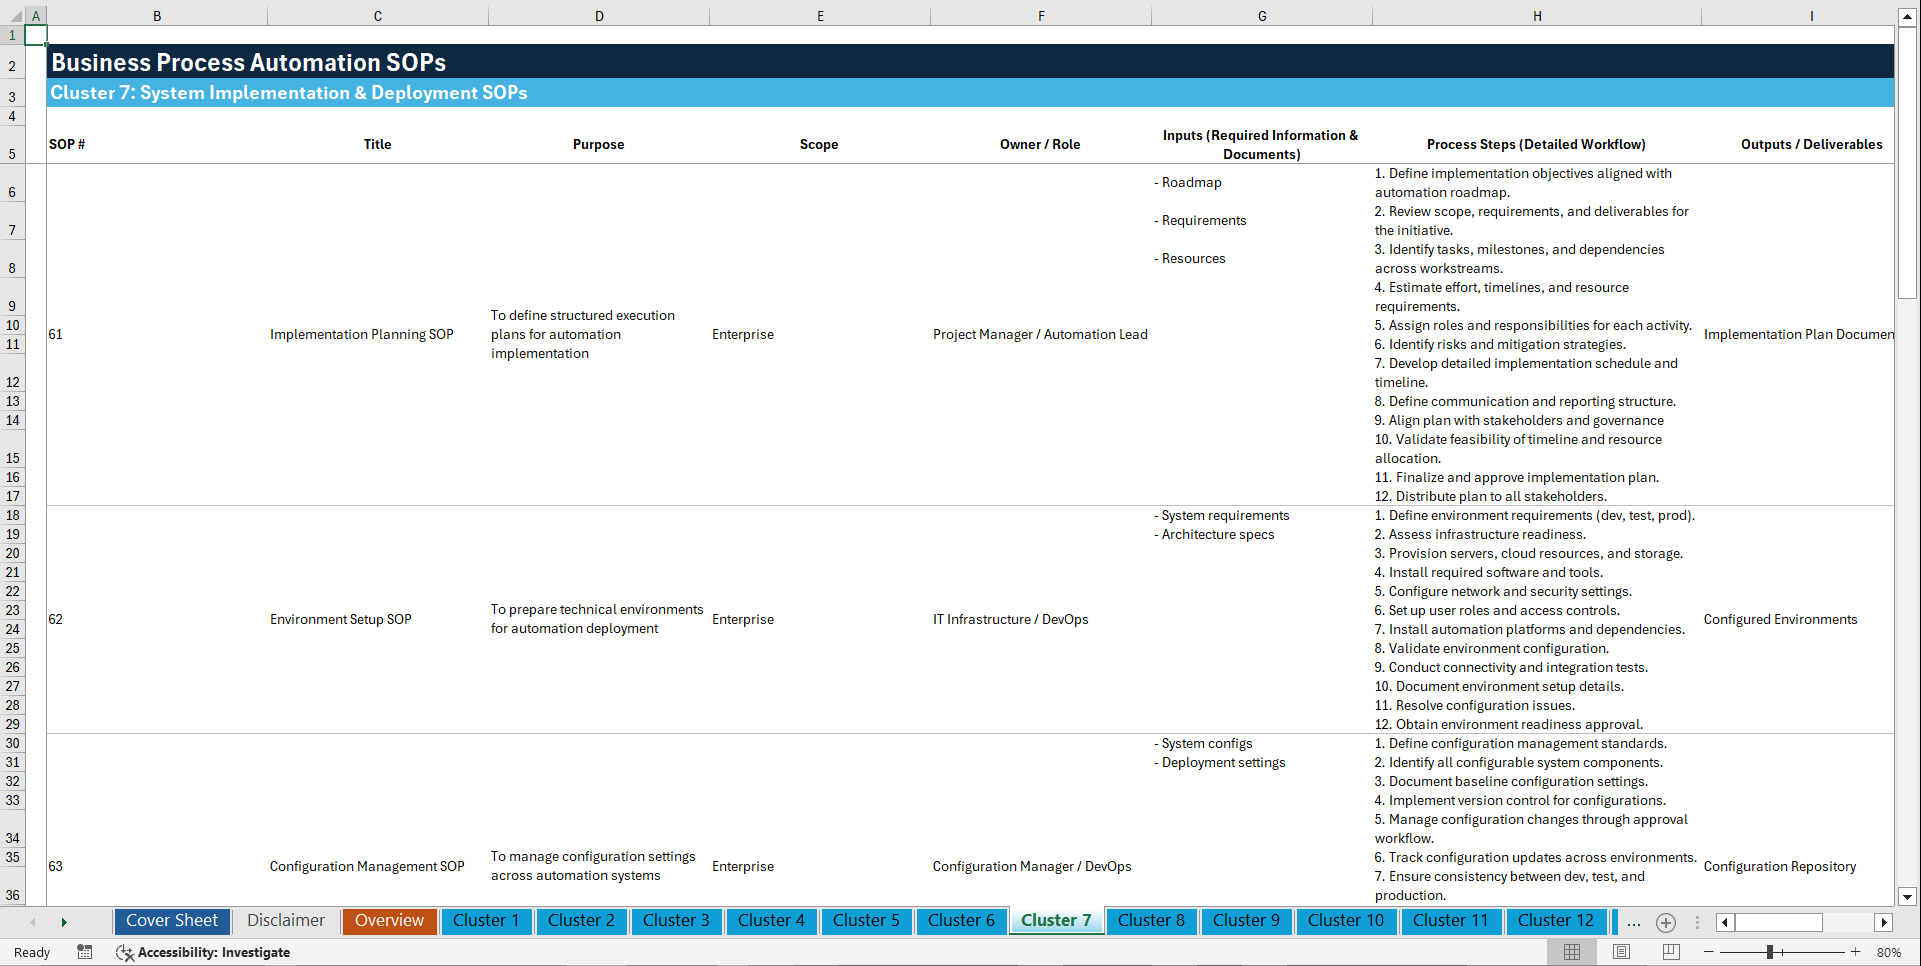The image size is (1921, 966).
Task: Select column H header
Action: [1537, 16]
